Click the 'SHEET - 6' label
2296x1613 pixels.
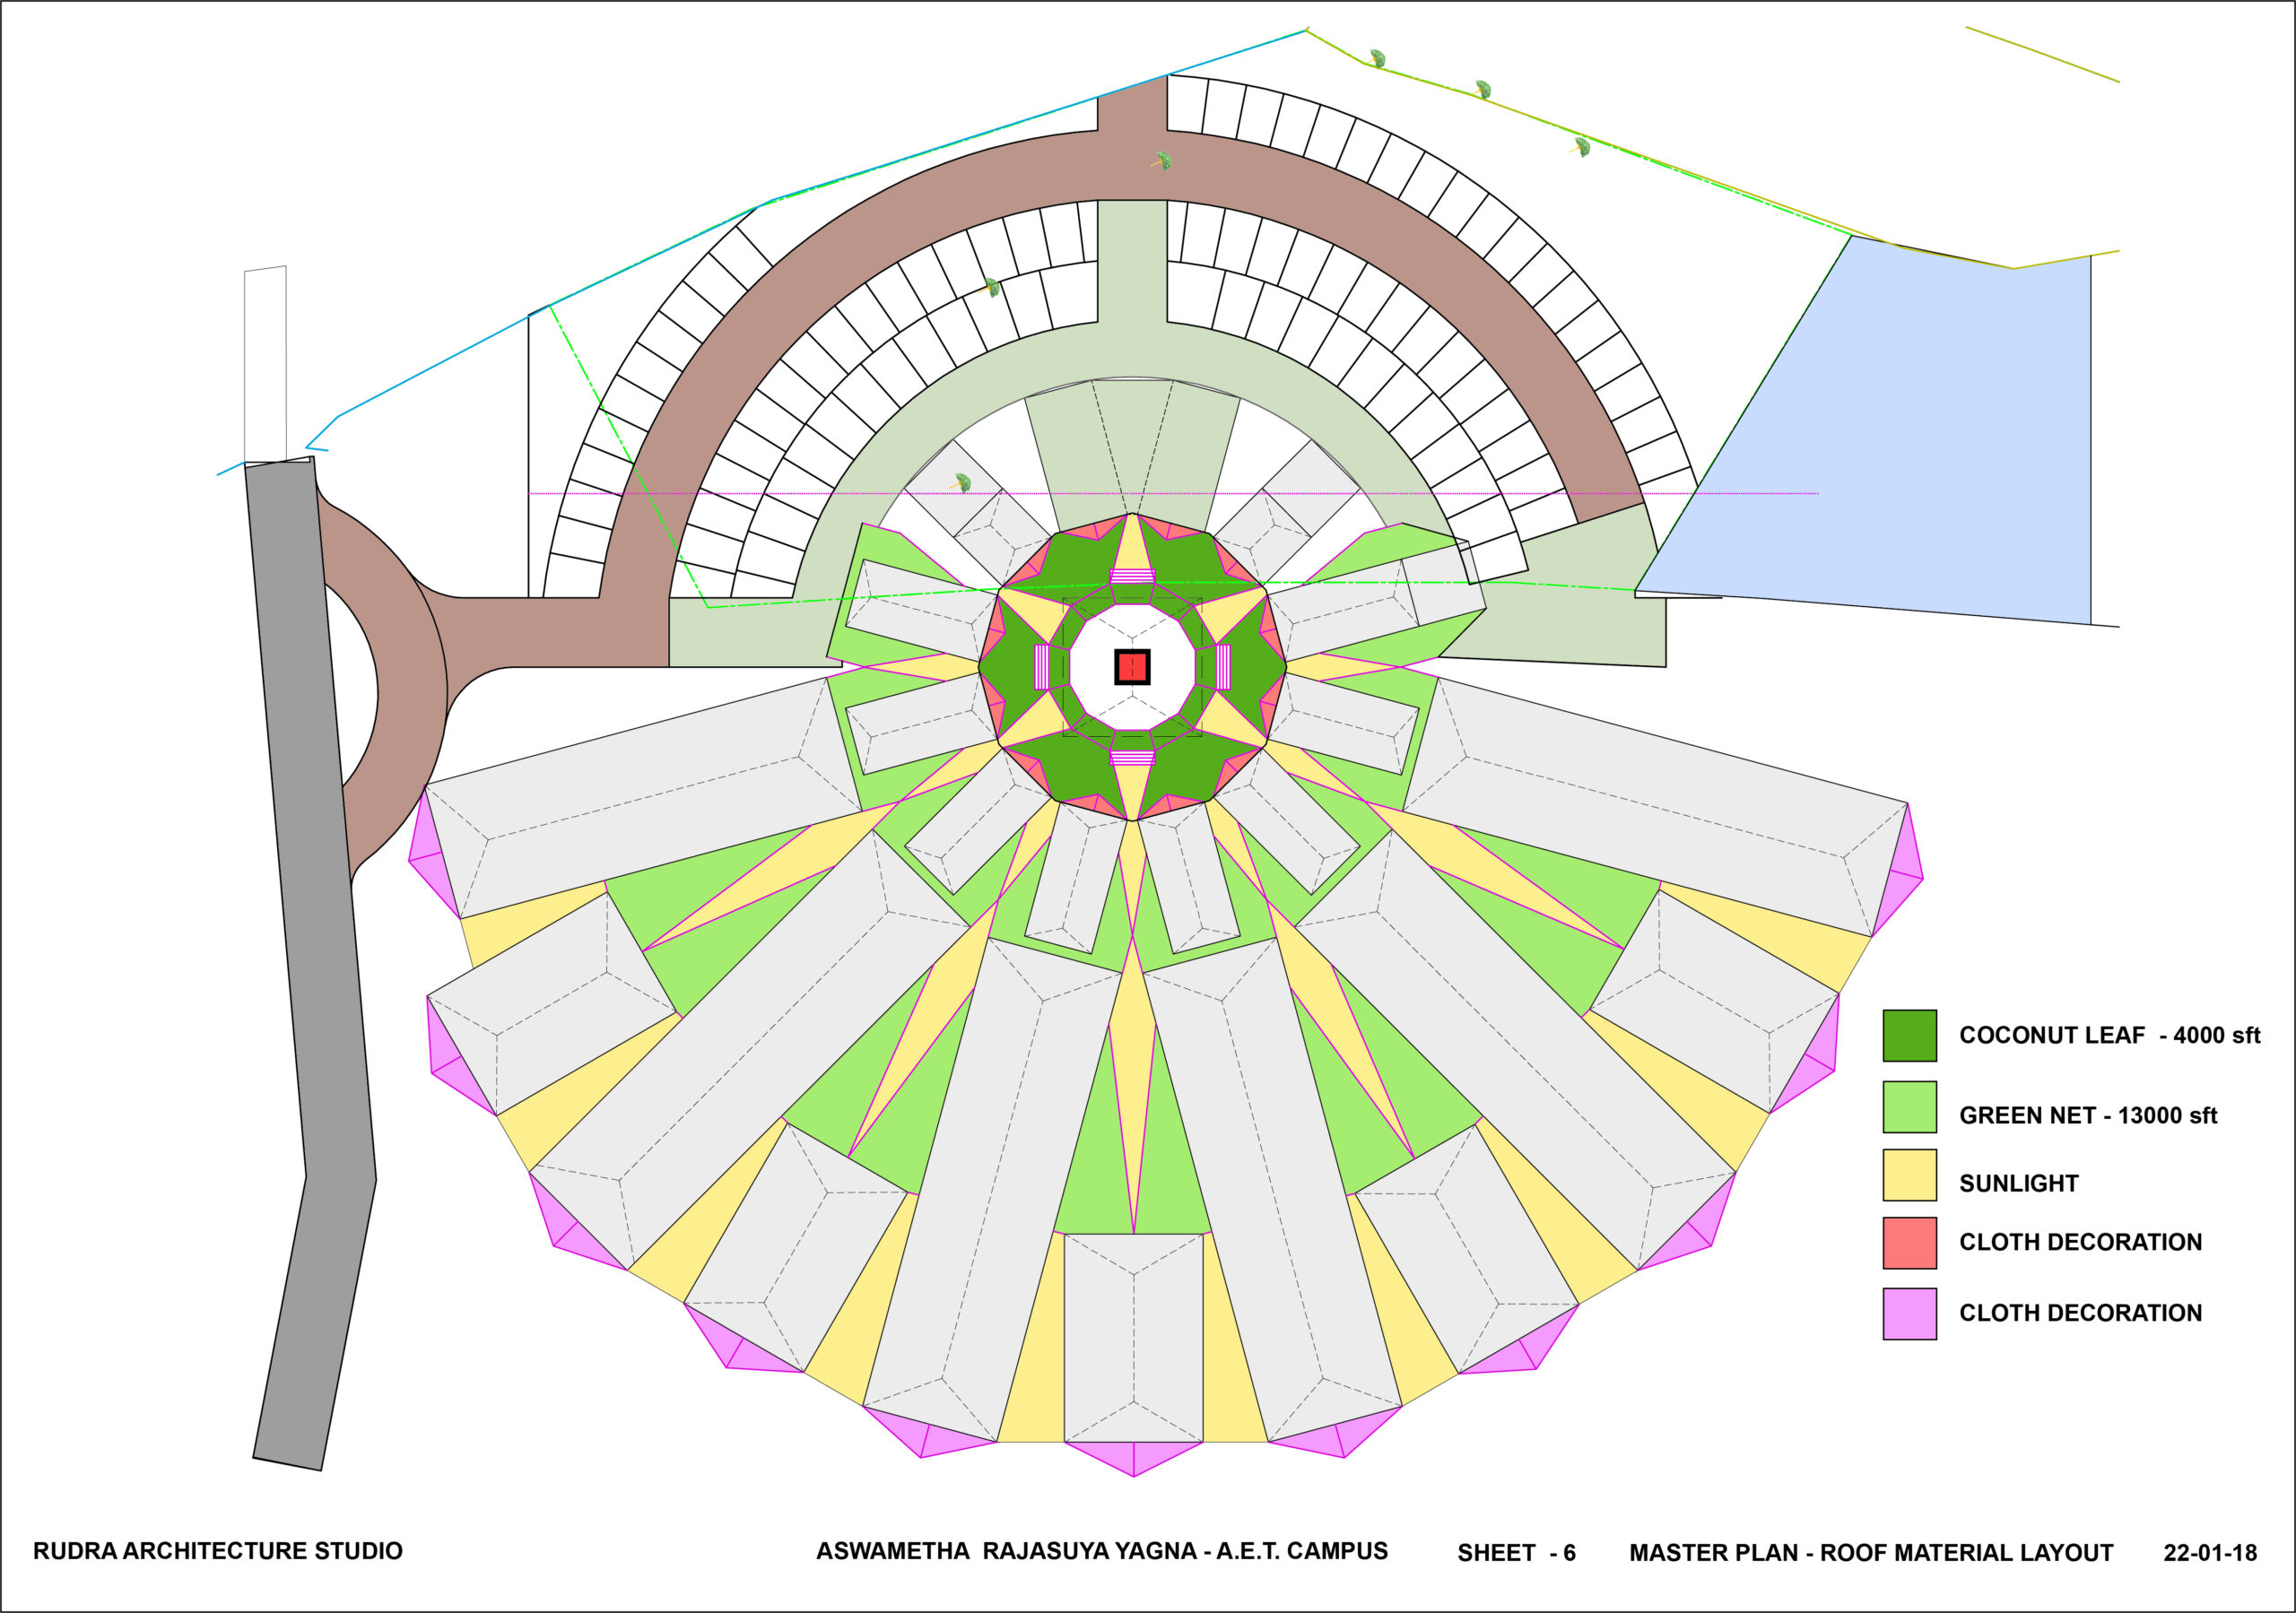pos(1516,1553)
